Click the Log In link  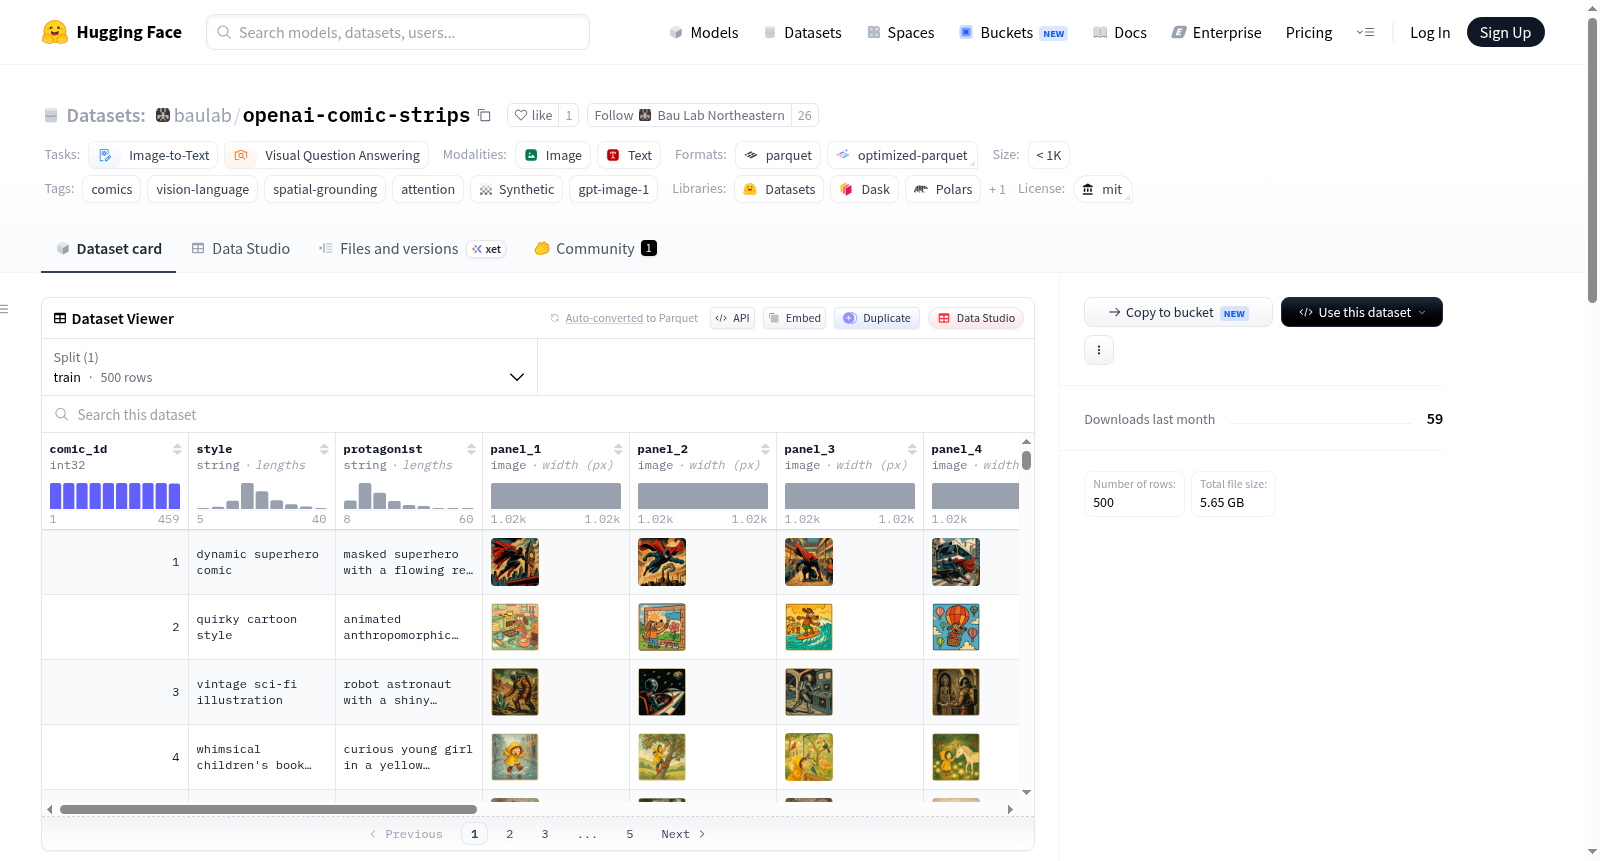1430,32
